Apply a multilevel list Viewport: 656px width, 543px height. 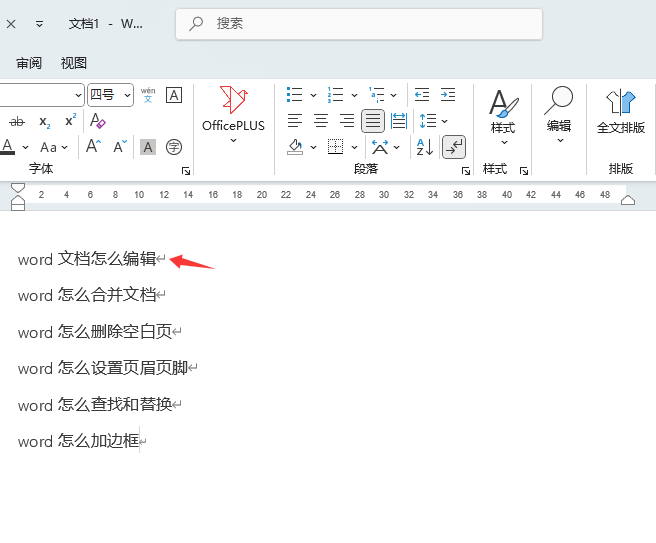click(377, 95)
